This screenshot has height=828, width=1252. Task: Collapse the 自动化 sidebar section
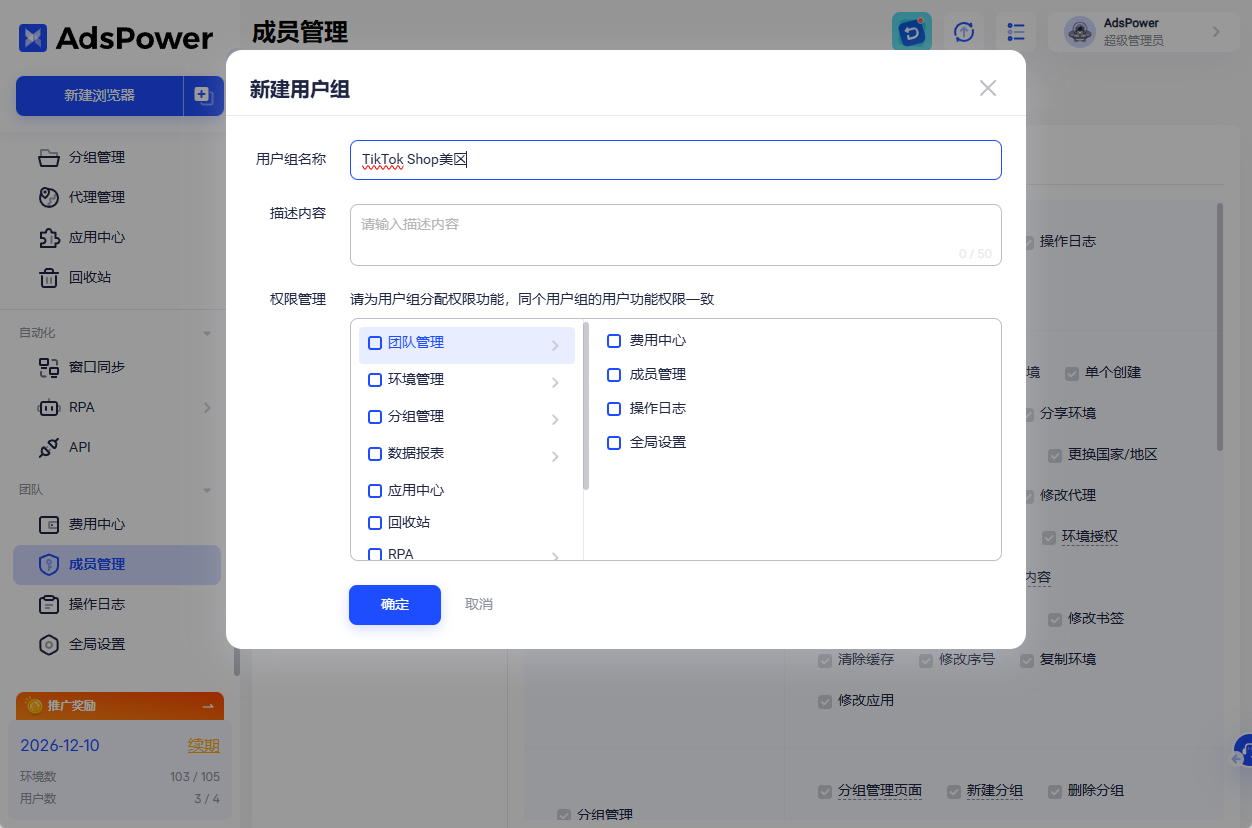pyautogui.click(x=208, y=333)
